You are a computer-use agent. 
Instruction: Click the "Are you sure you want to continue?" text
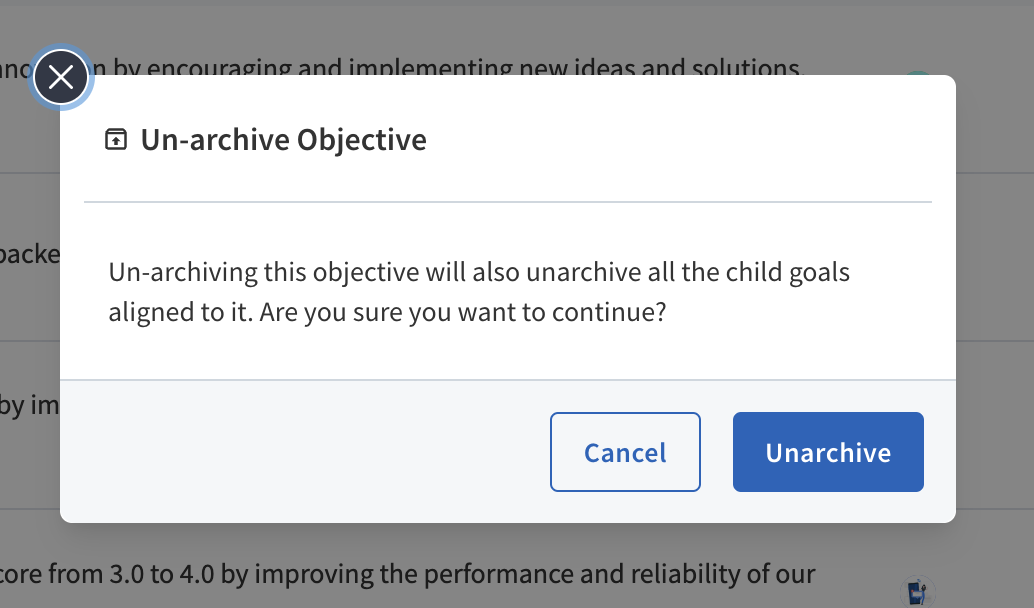point(462,311)
